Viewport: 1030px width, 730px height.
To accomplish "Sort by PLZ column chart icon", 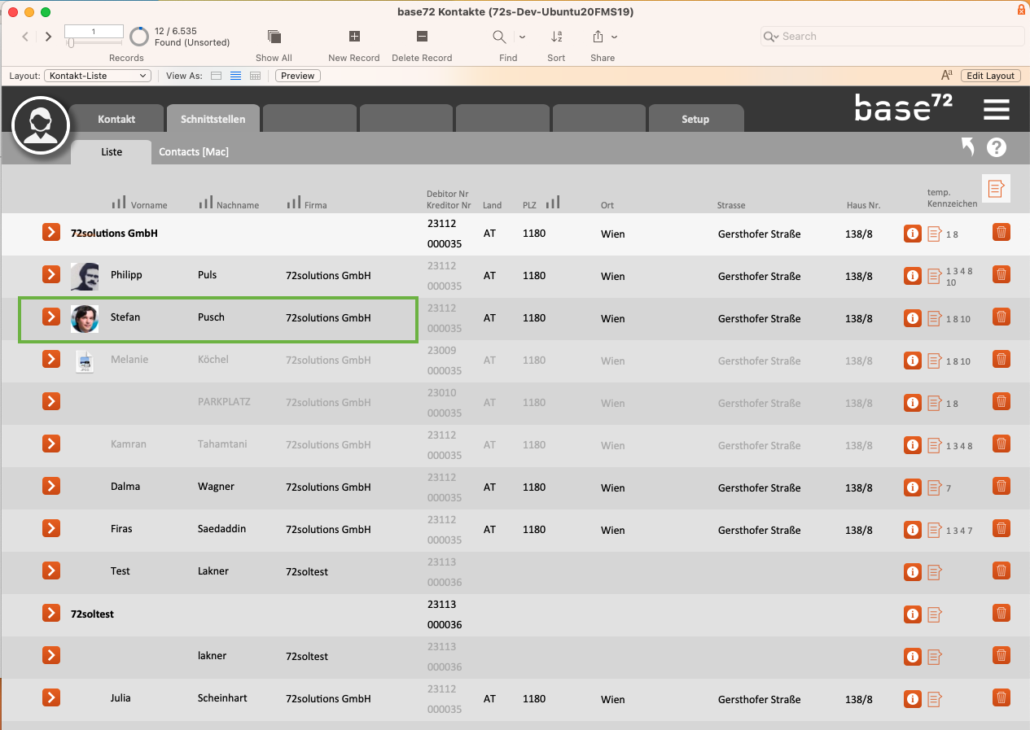I will [552, 202].
